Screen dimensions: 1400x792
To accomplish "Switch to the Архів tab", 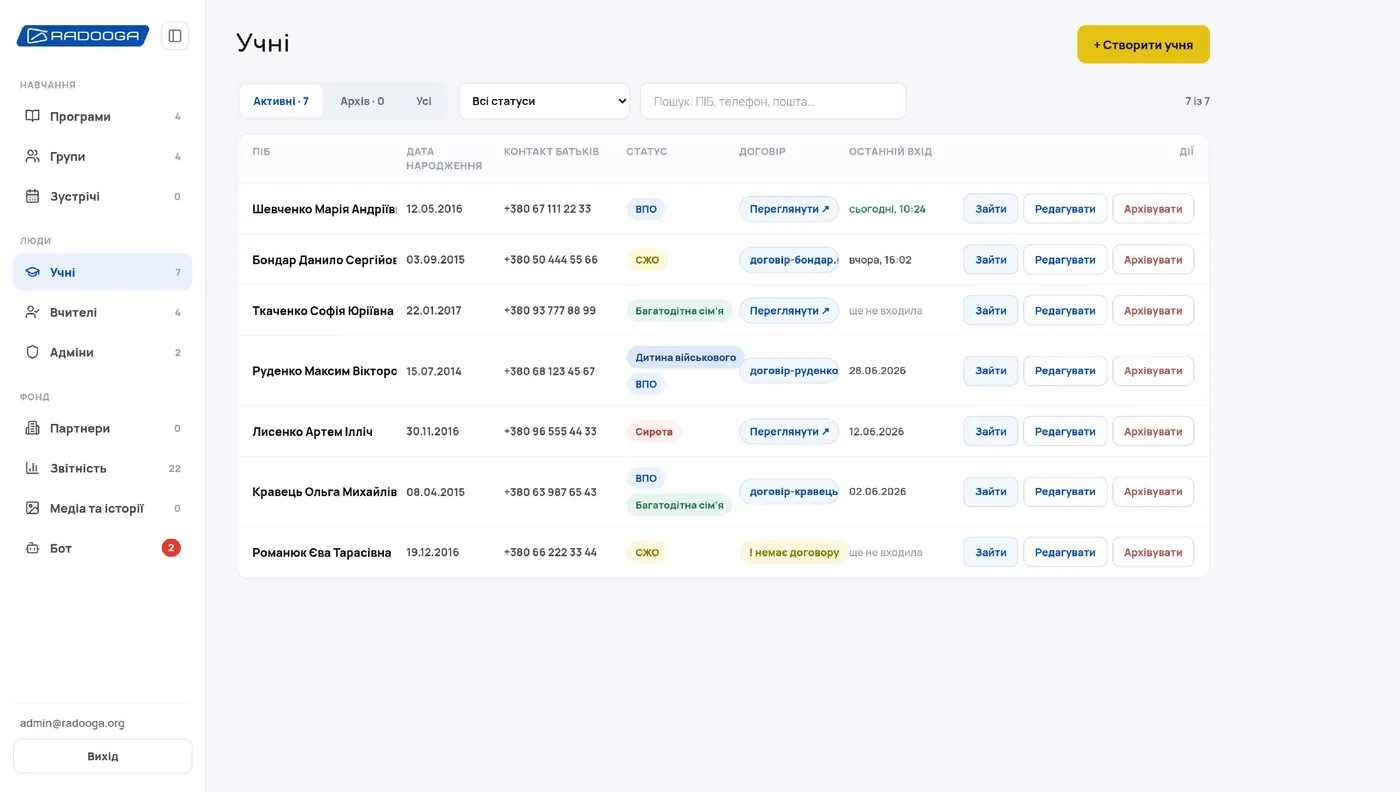I will (x=362, y=101).
